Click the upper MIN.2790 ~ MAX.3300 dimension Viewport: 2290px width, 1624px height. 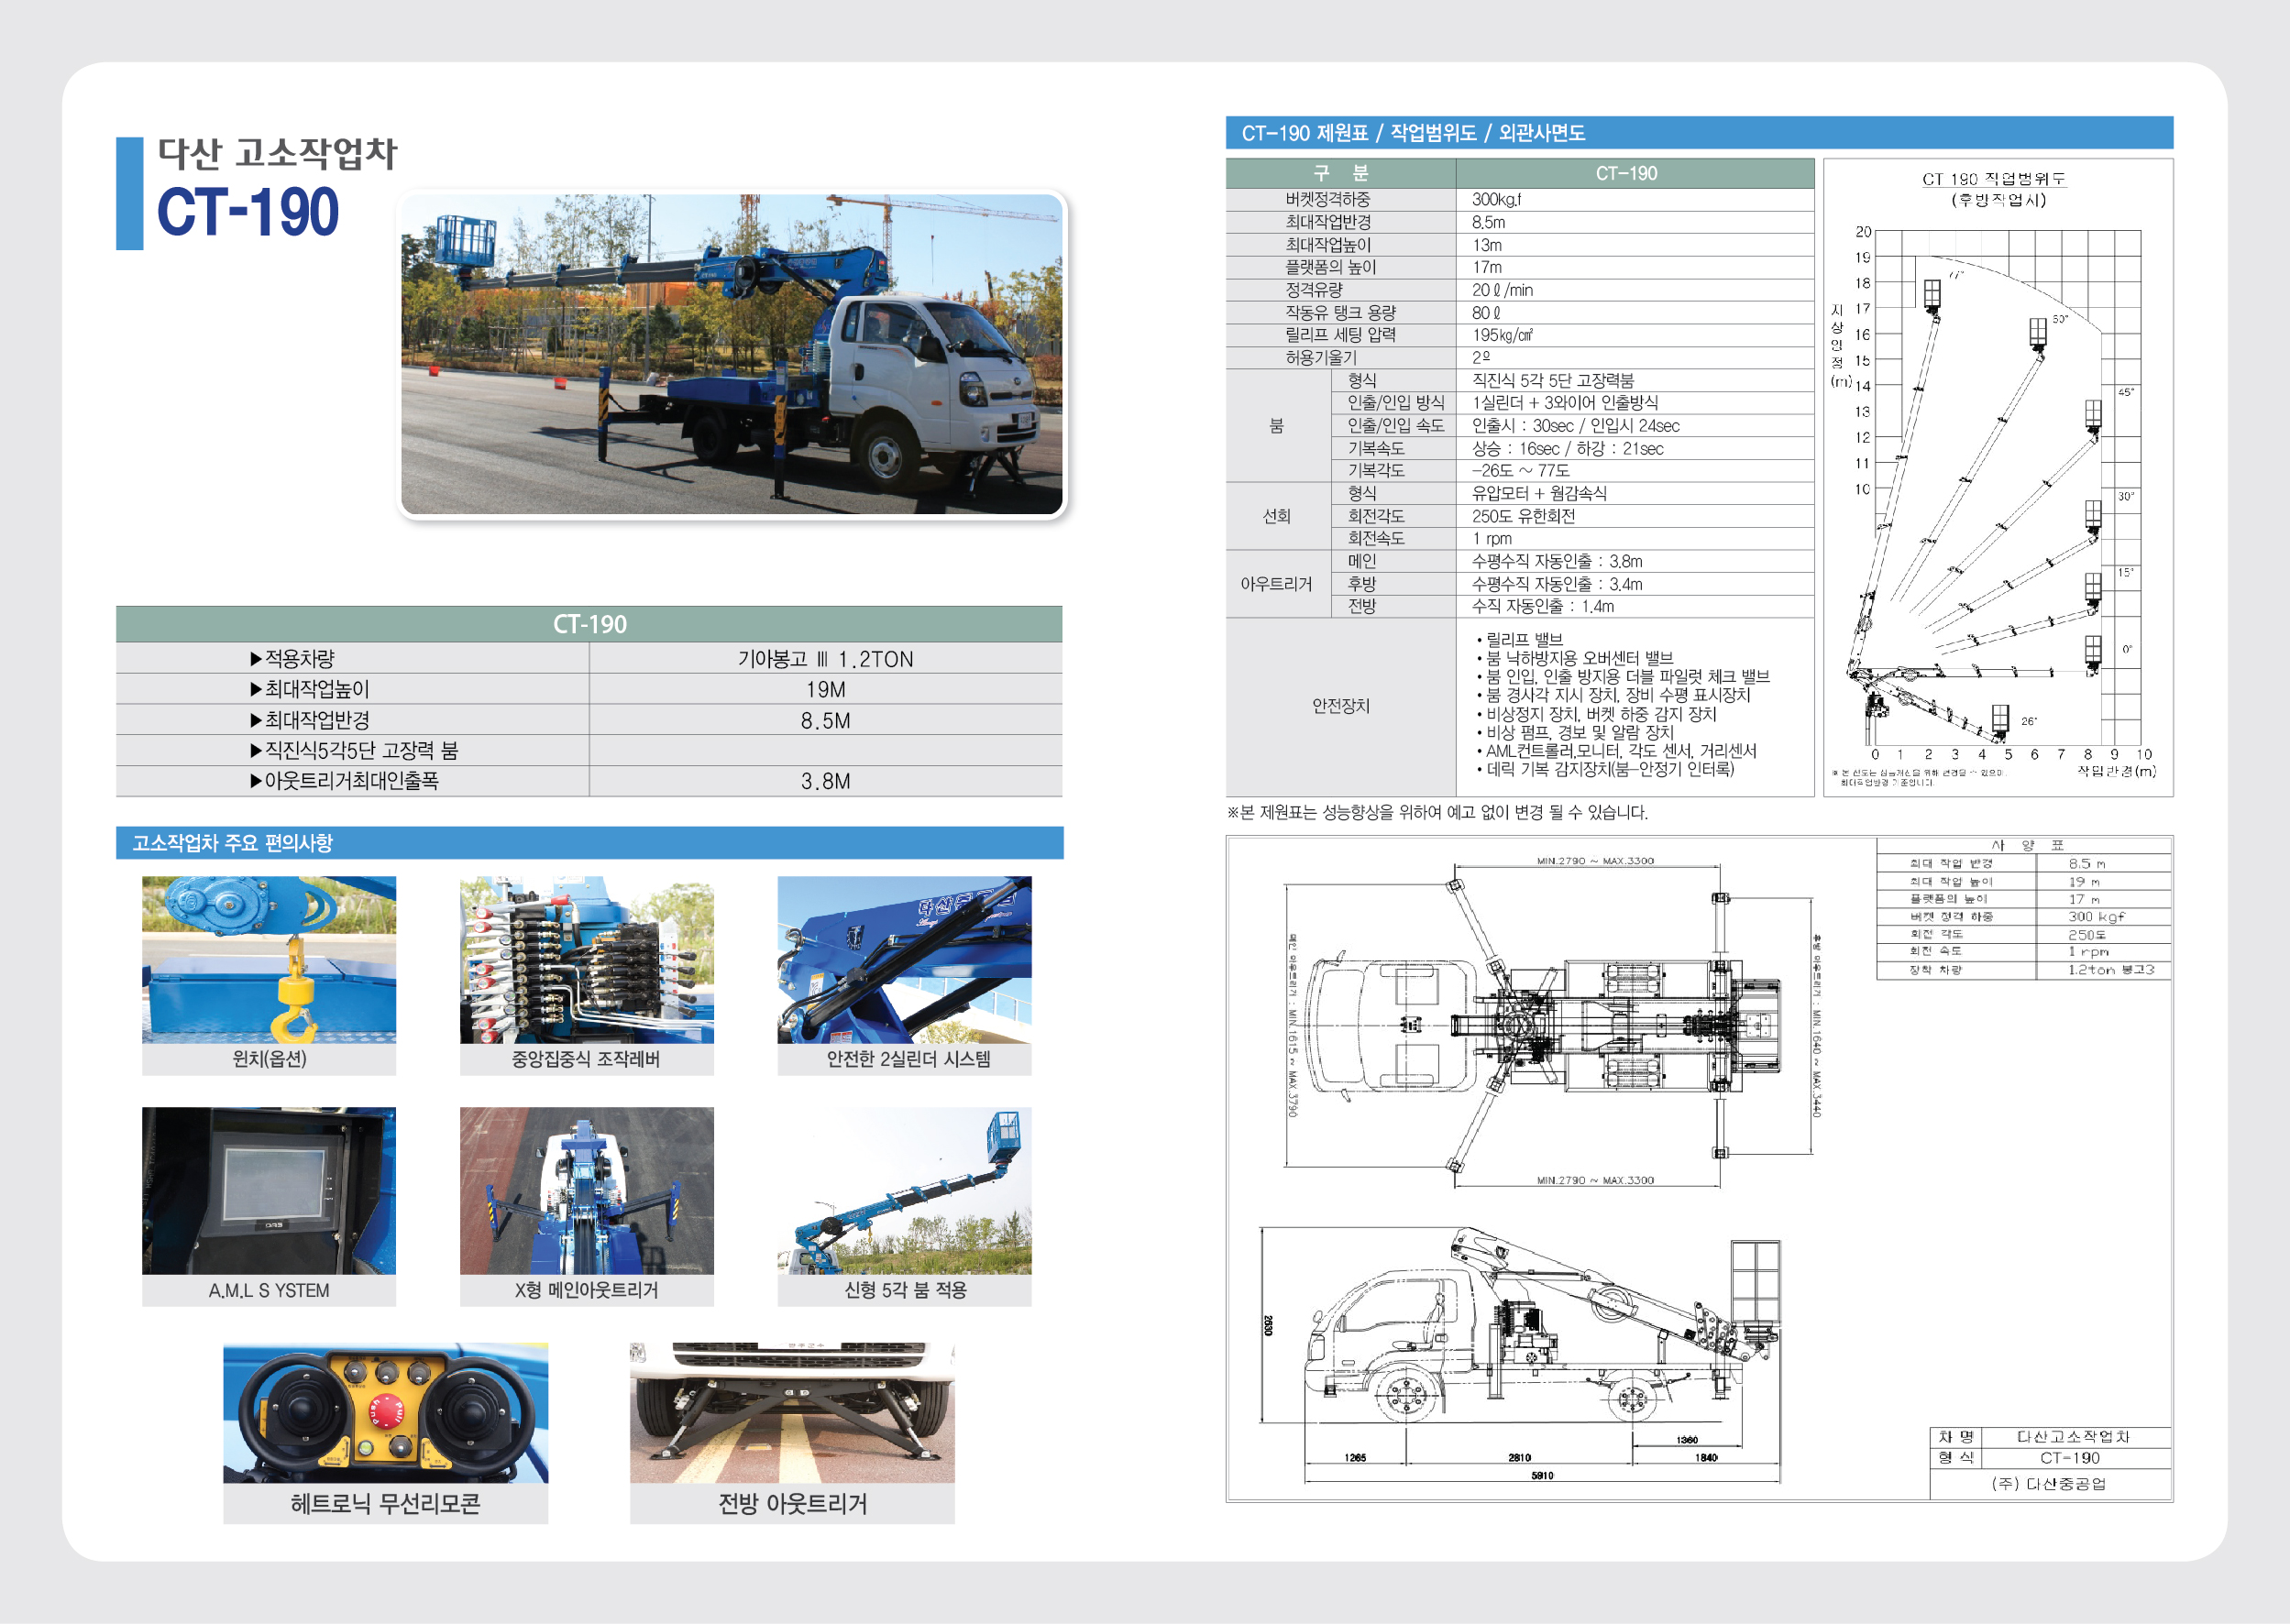coord(1595,861)
